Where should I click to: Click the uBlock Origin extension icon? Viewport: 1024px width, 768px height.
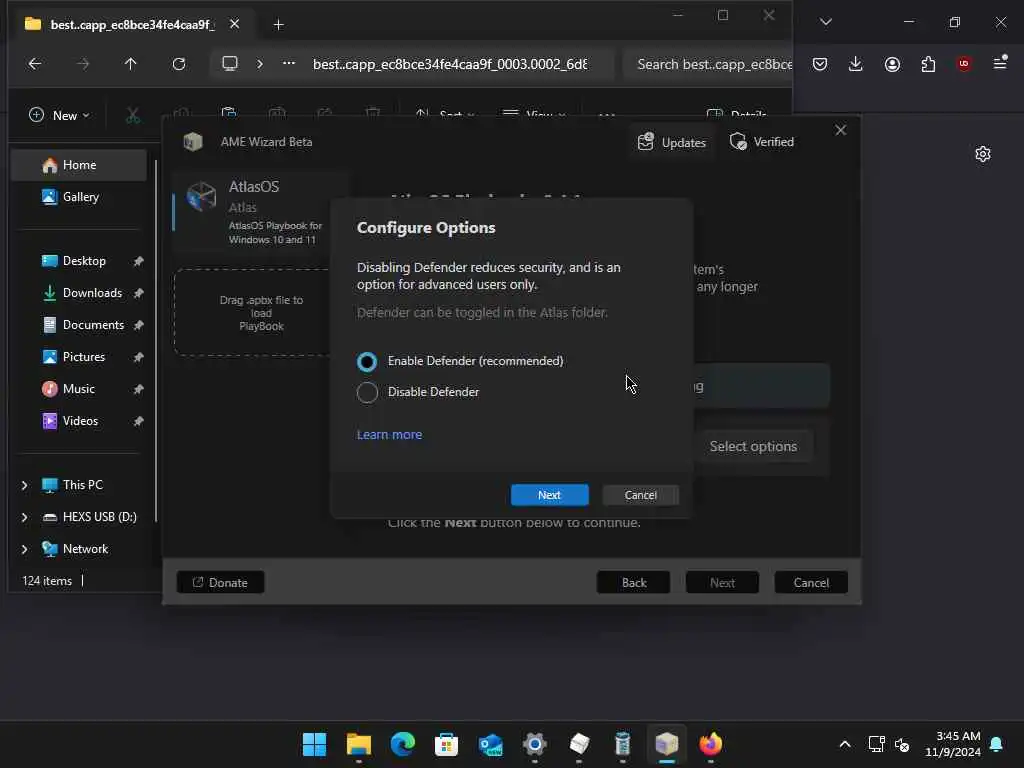click(964, 64)
